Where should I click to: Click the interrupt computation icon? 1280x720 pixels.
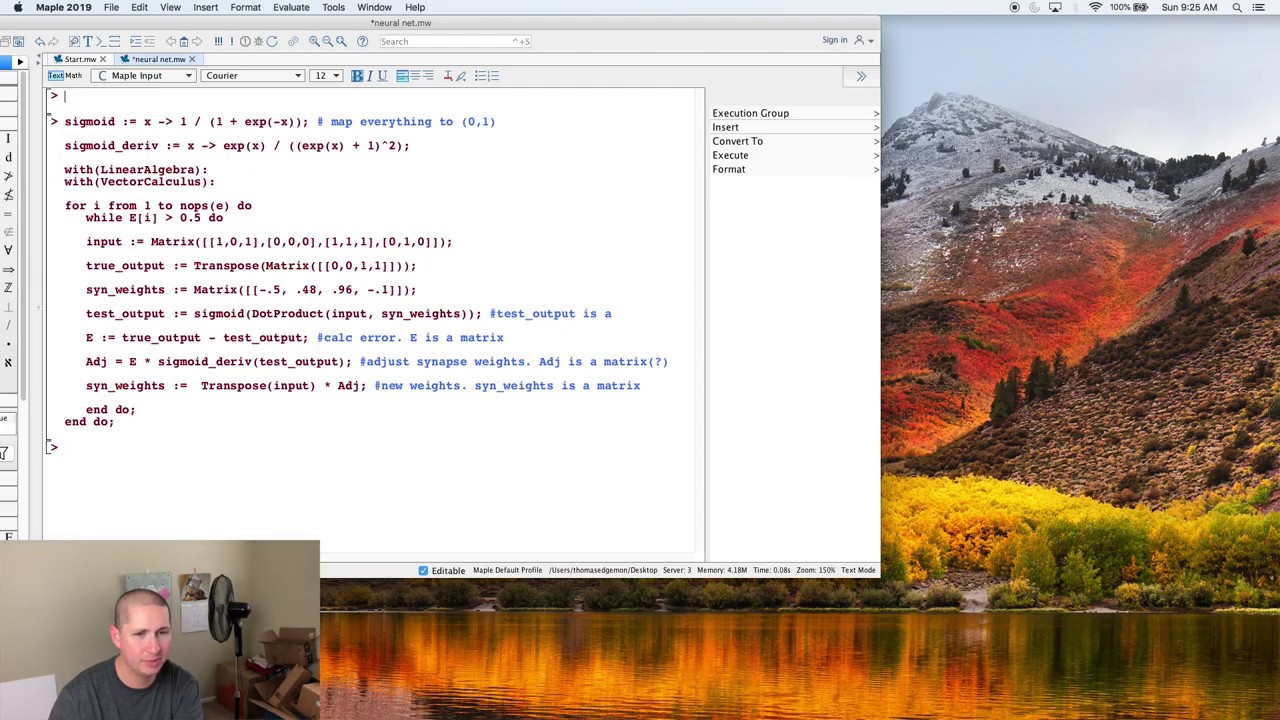point(245,41)
